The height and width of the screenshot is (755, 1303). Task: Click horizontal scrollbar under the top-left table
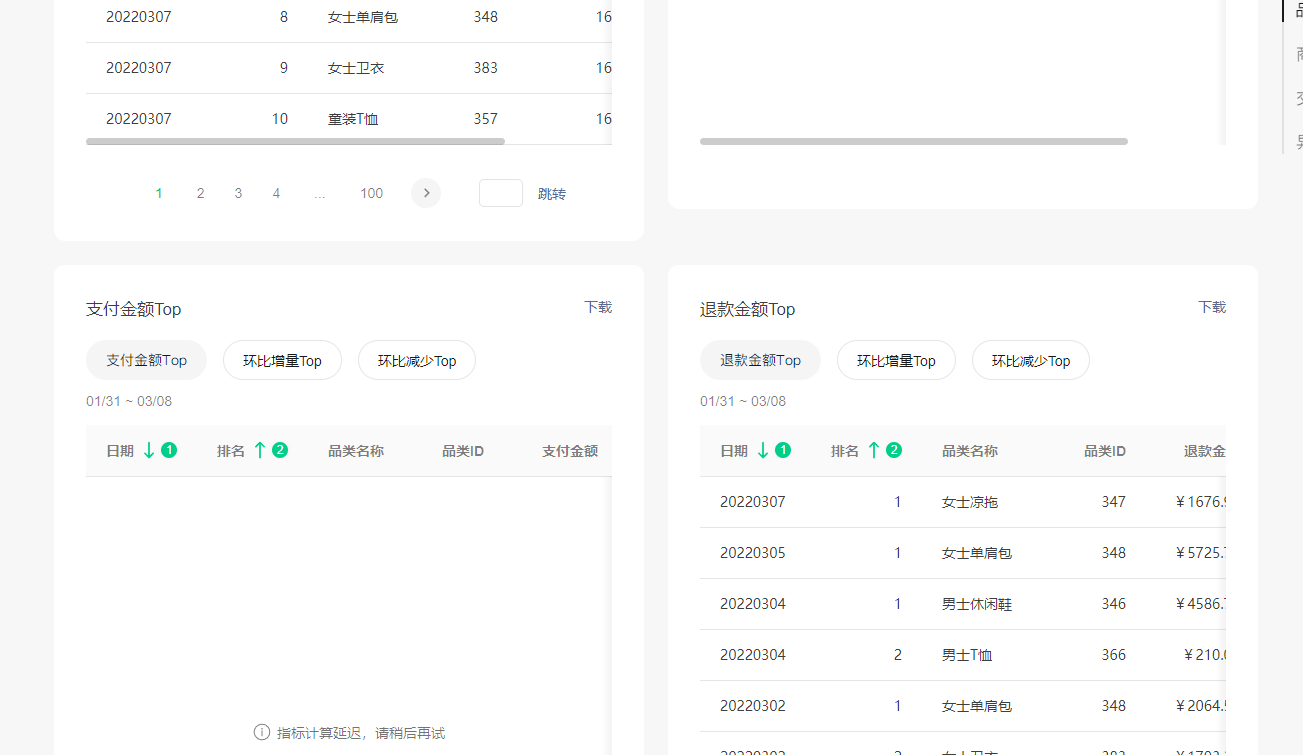295,141
